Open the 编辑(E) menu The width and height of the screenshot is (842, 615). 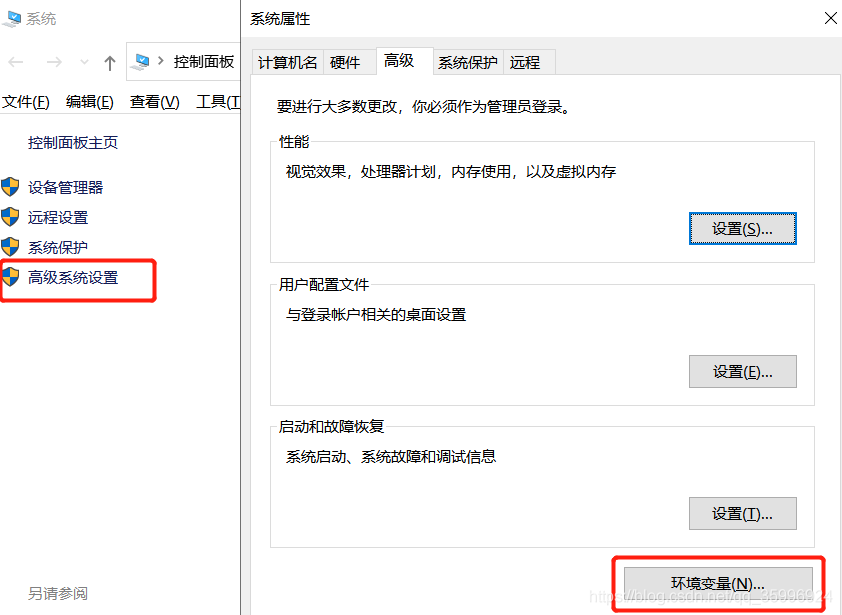[x=90, y=102]
